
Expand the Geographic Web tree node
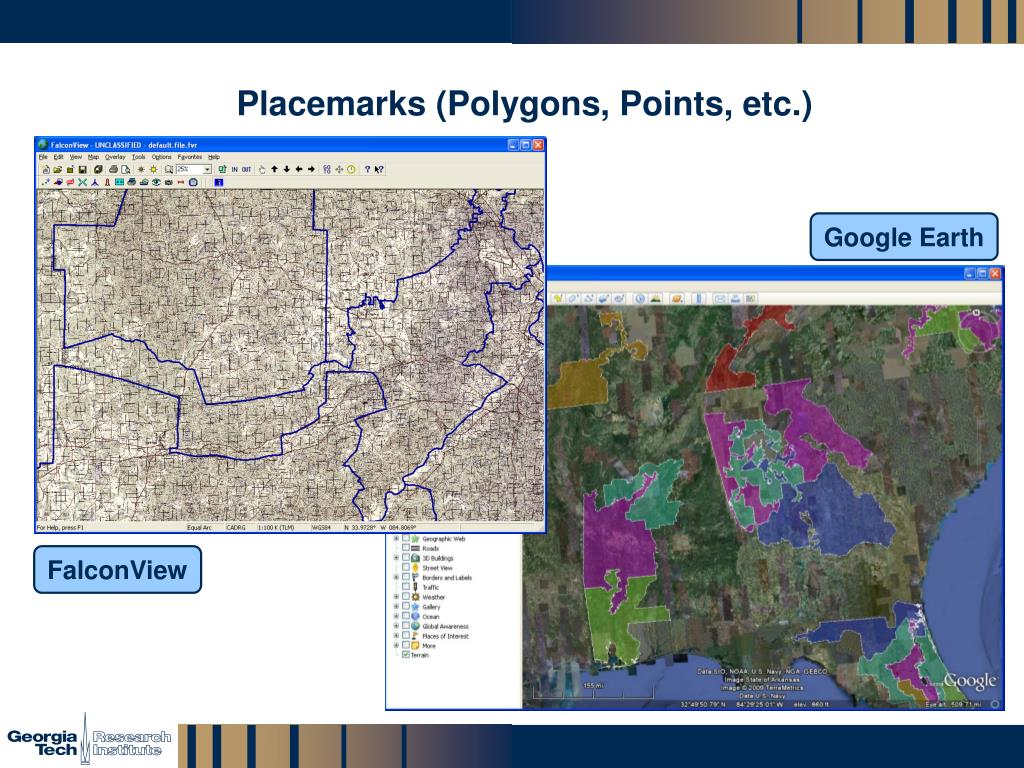pos(396,539)
